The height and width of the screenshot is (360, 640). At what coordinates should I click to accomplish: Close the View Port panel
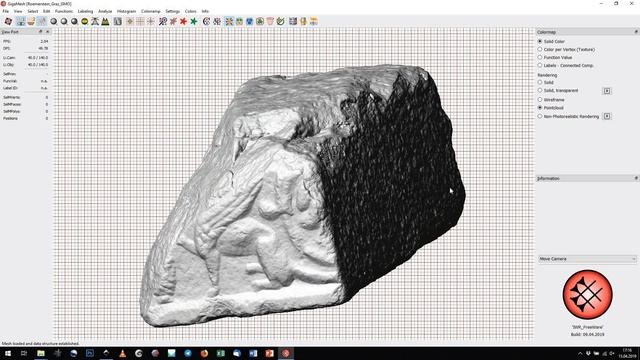47,31
